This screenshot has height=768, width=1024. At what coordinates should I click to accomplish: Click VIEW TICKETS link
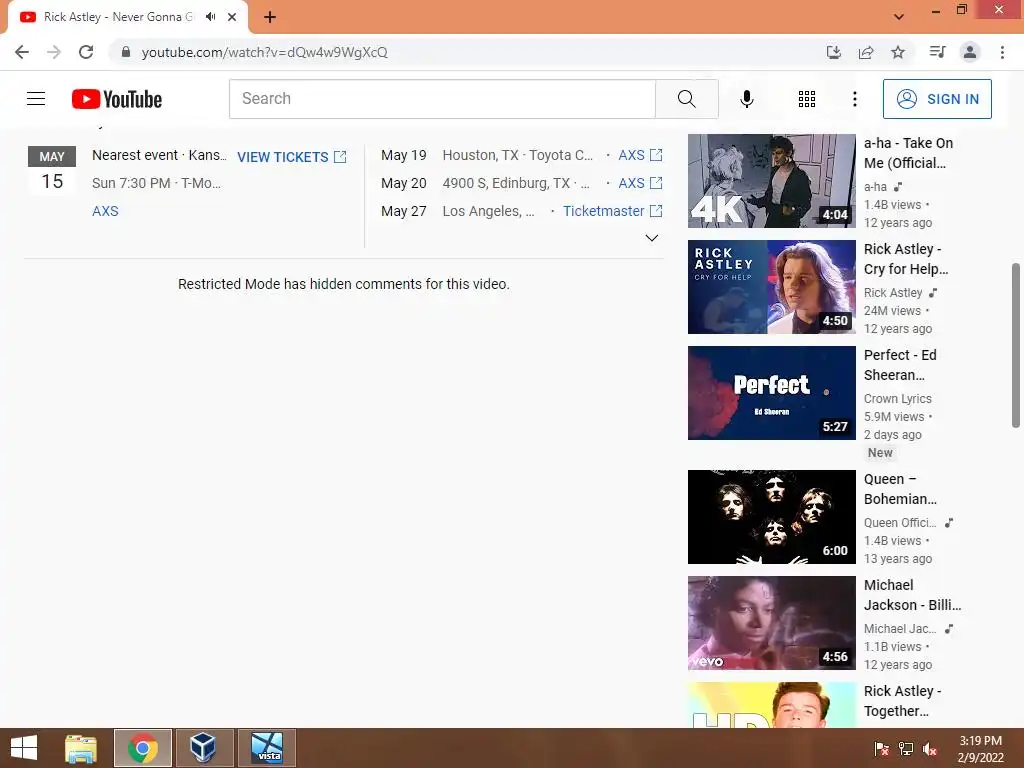coord(291,157)
